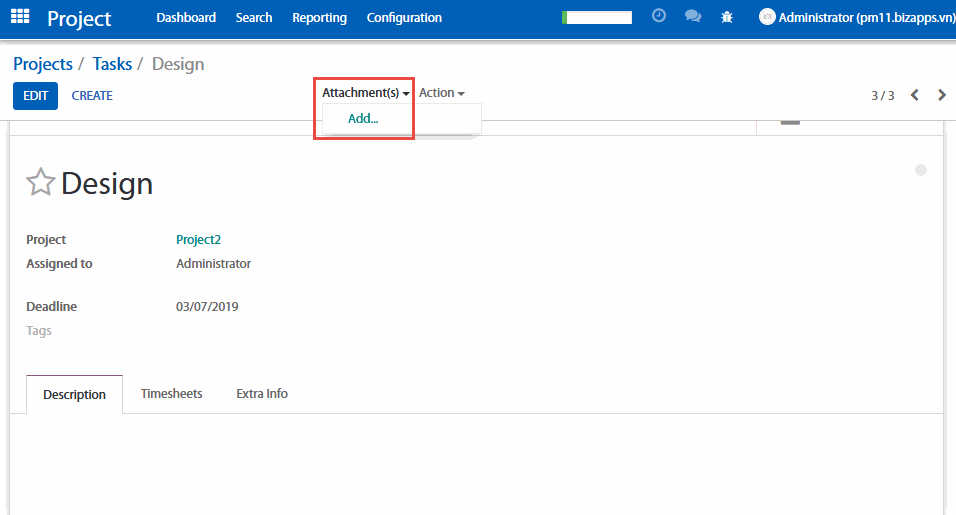Toggle the kanban state status dot
This screenshot has width=956, height=515.
click(921, 170)
